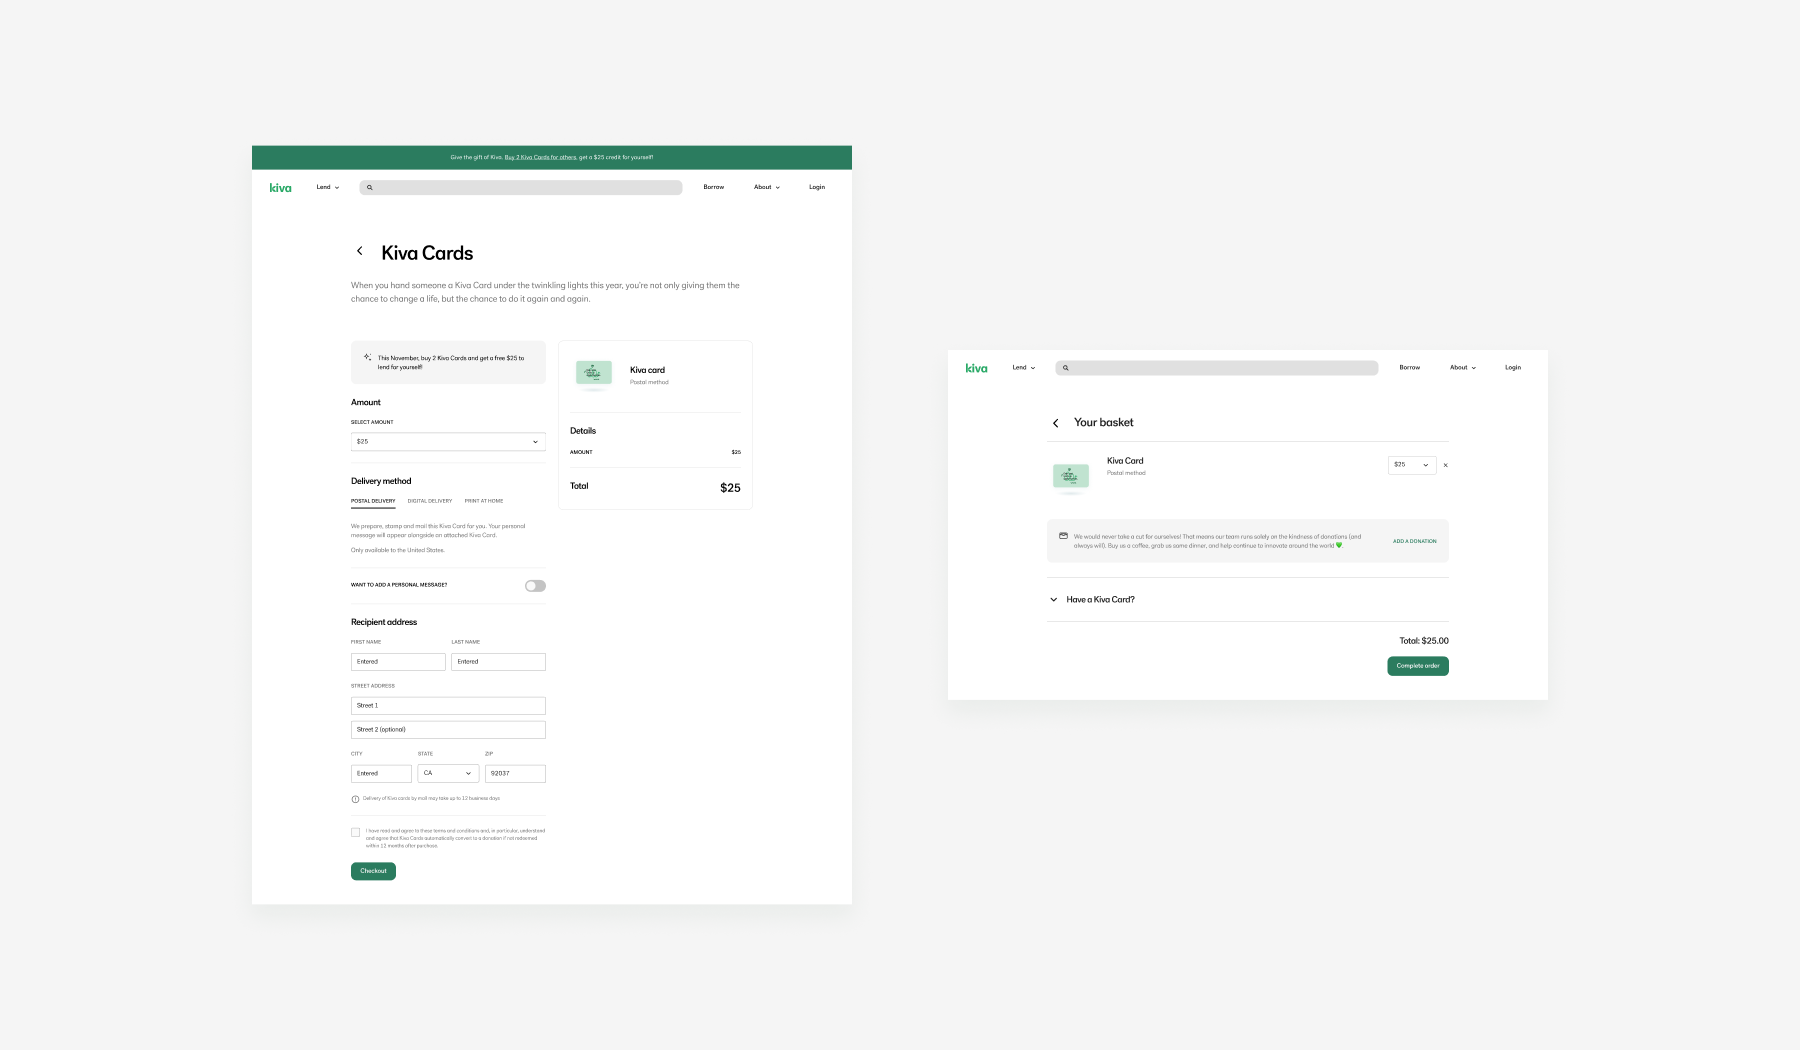
Task: Click the Last Name input field
Action: [x=498, y=662]
